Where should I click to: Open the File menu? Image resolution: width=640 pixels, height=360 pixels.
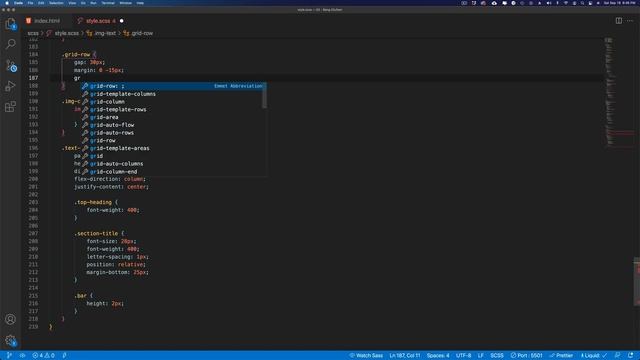point(30,3)
